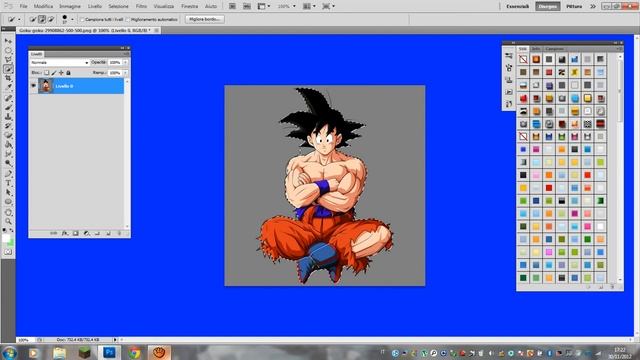Choose New Selection mode in options bar

[x=33, y=19]
